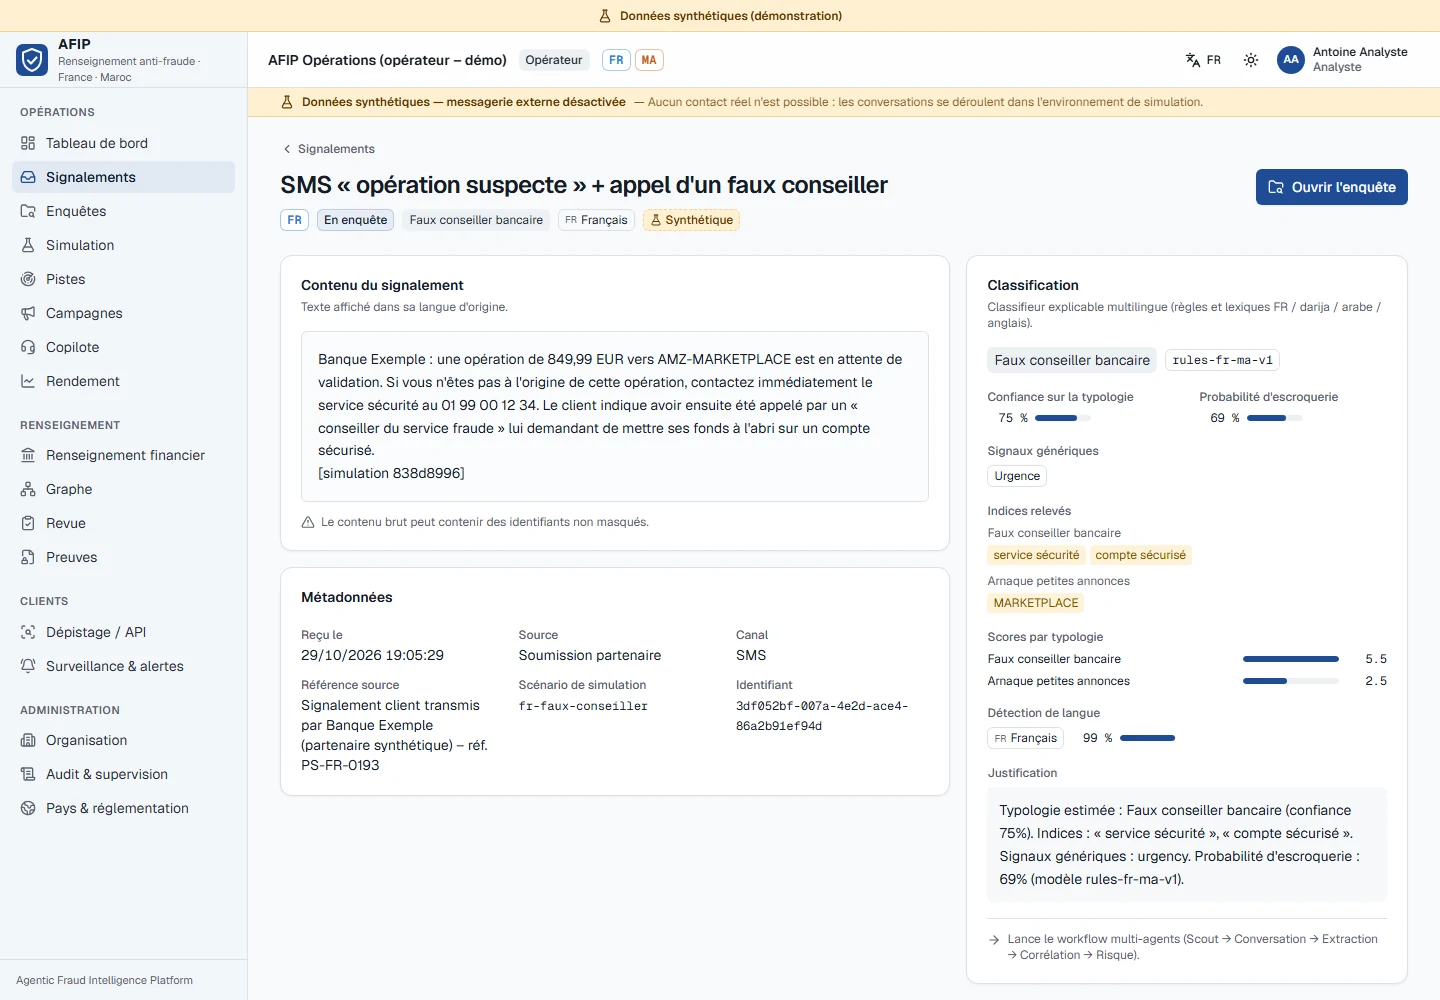The width and height of the screenshot is (1440, 1000).
Task: Click the reported message content box
Action: coord(615,416)
